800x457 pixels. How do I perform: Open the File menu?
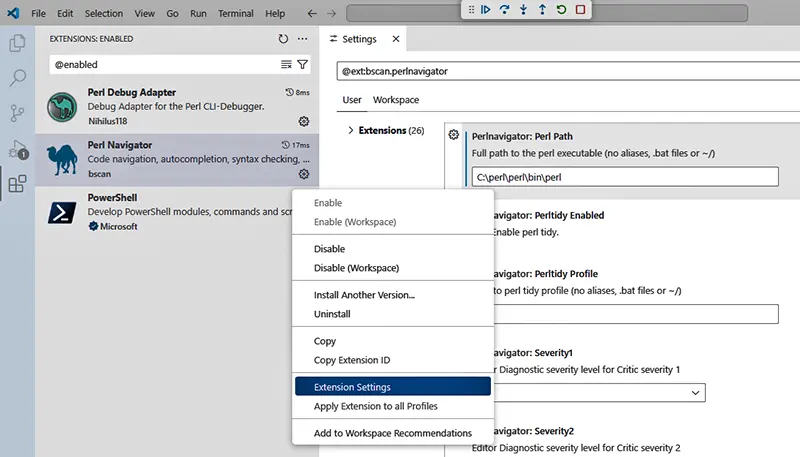[x=38, y=13]
